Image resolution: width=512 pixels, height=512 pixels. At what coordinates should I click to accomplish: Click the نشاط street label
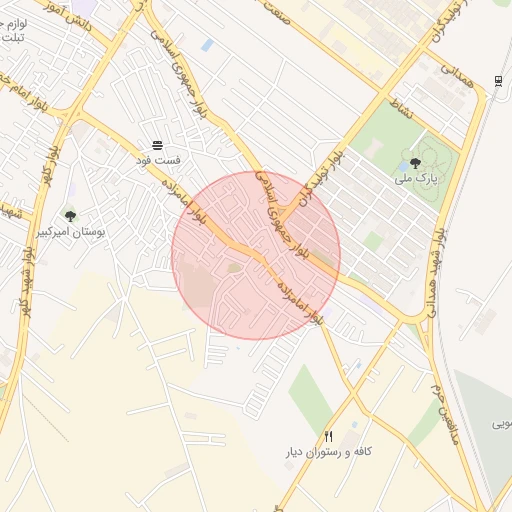tap(402, 109)
